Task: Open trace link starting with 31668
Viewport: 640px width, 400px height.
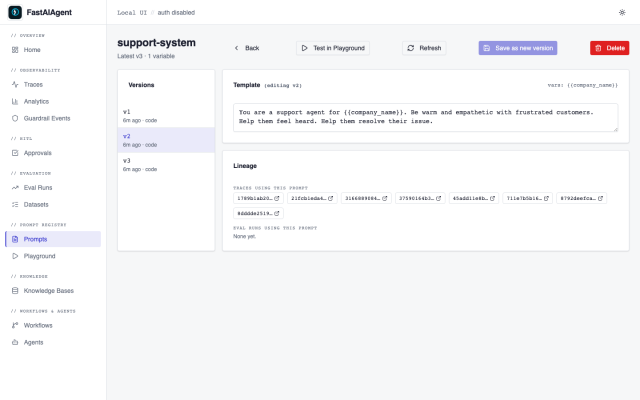Action: [366, 198]
